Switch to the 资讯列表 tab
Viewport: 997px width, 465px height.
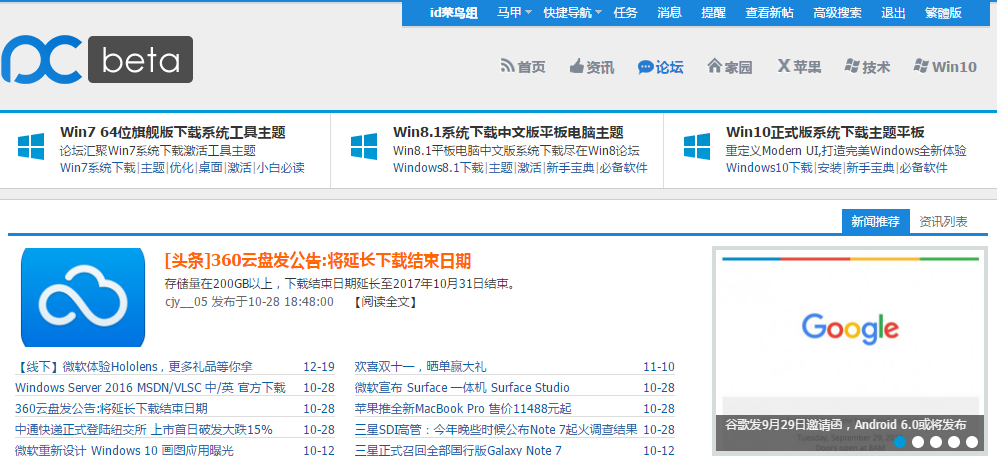coord(944,221)
